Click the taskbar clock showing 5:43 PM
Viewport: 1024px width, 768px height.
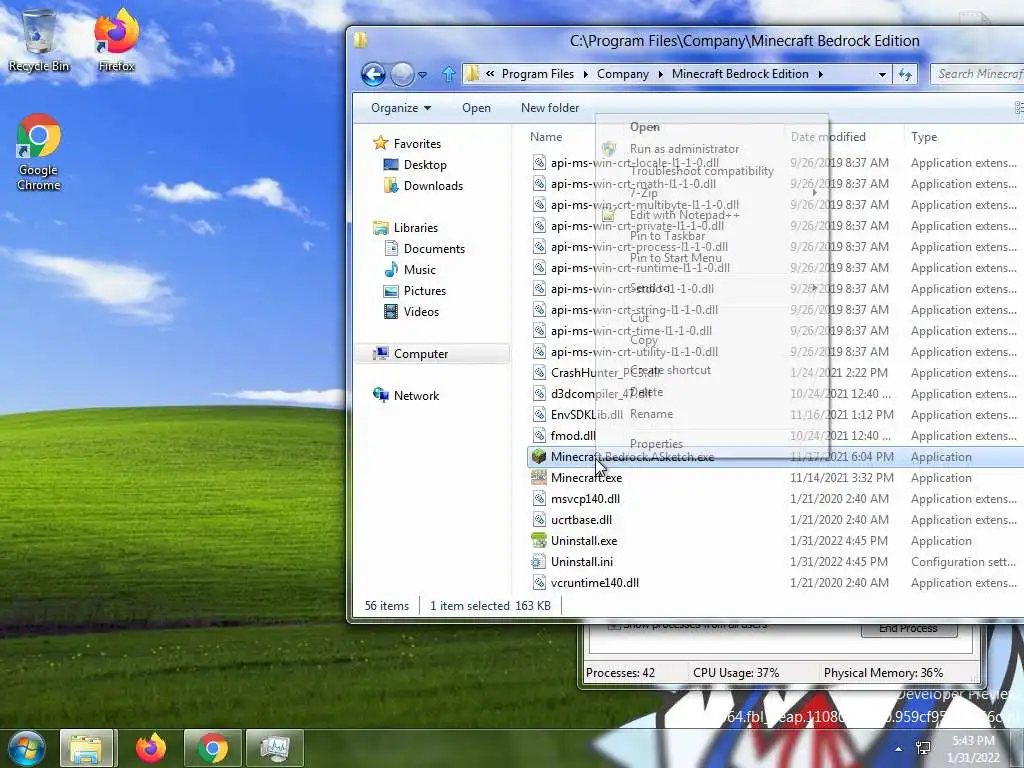(x=973, y=749)
